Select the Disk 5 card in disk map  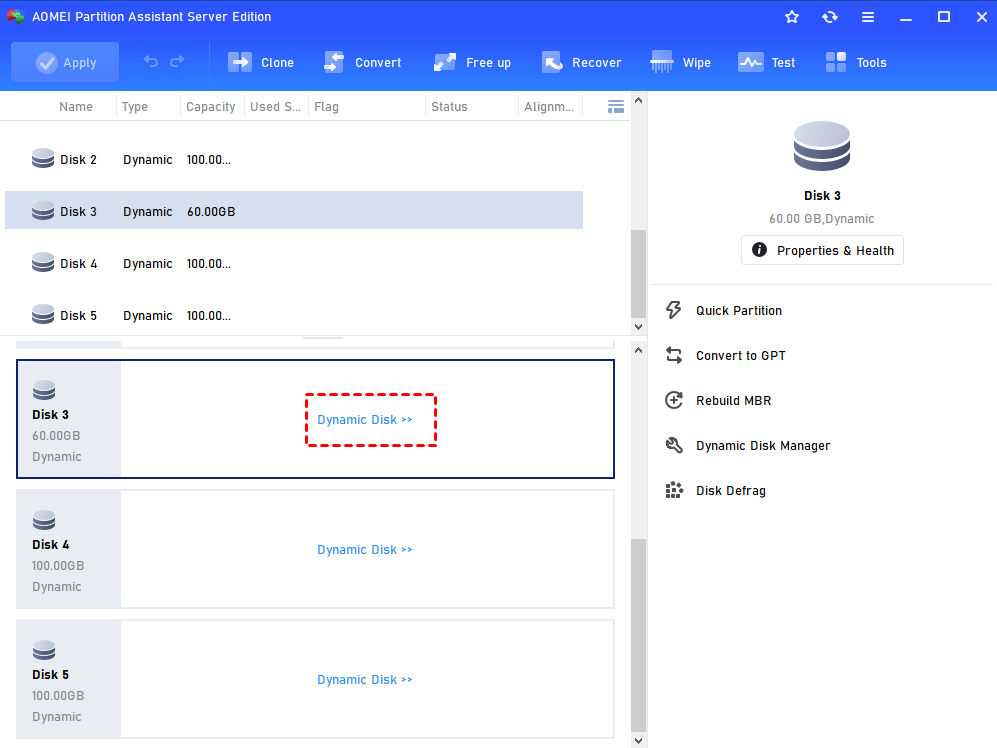[x=315, y=679]
